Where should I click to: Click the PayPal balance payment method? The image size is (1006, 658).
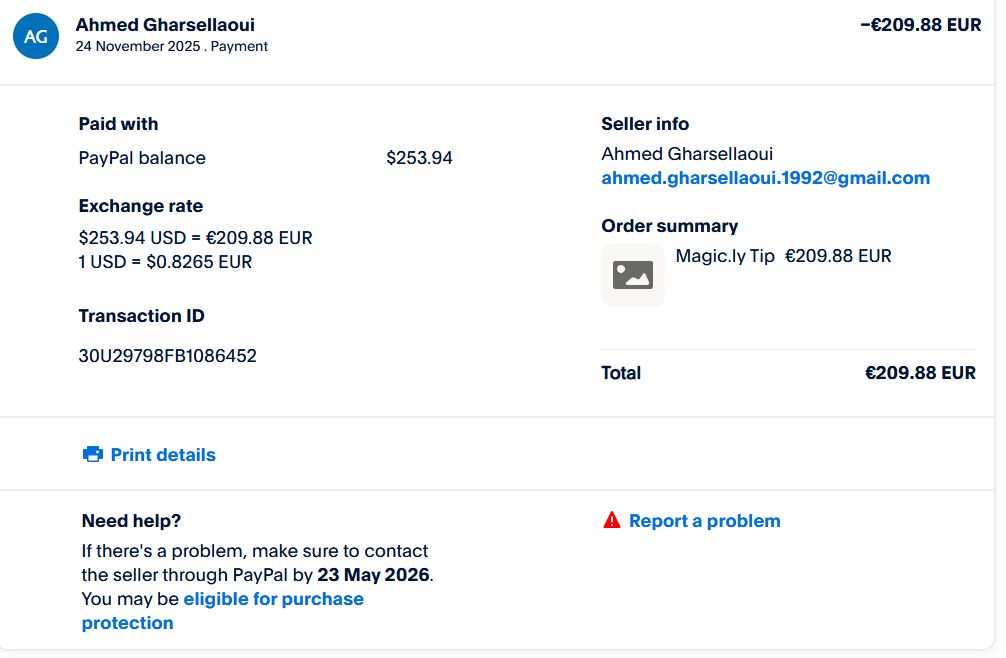click(142, 158)
